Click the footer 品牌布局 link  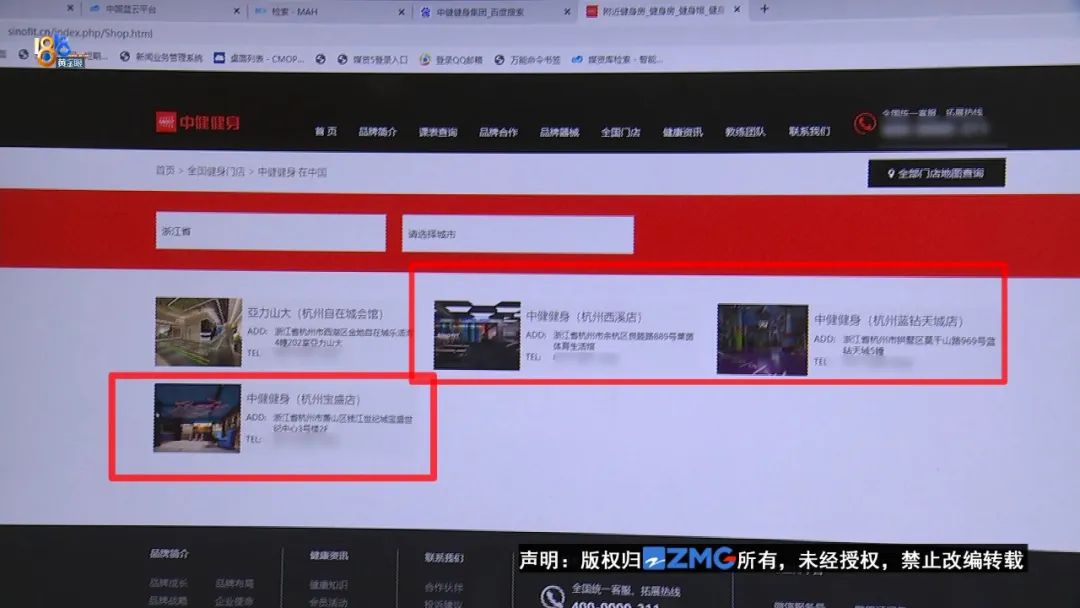pos(234,583)
